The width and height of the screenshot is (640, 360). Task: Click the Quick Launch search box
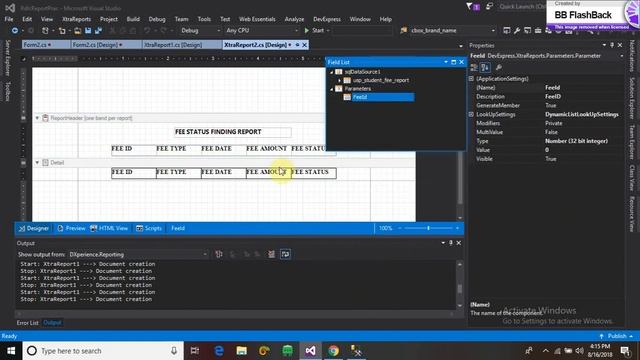click(x=521, y=7)
